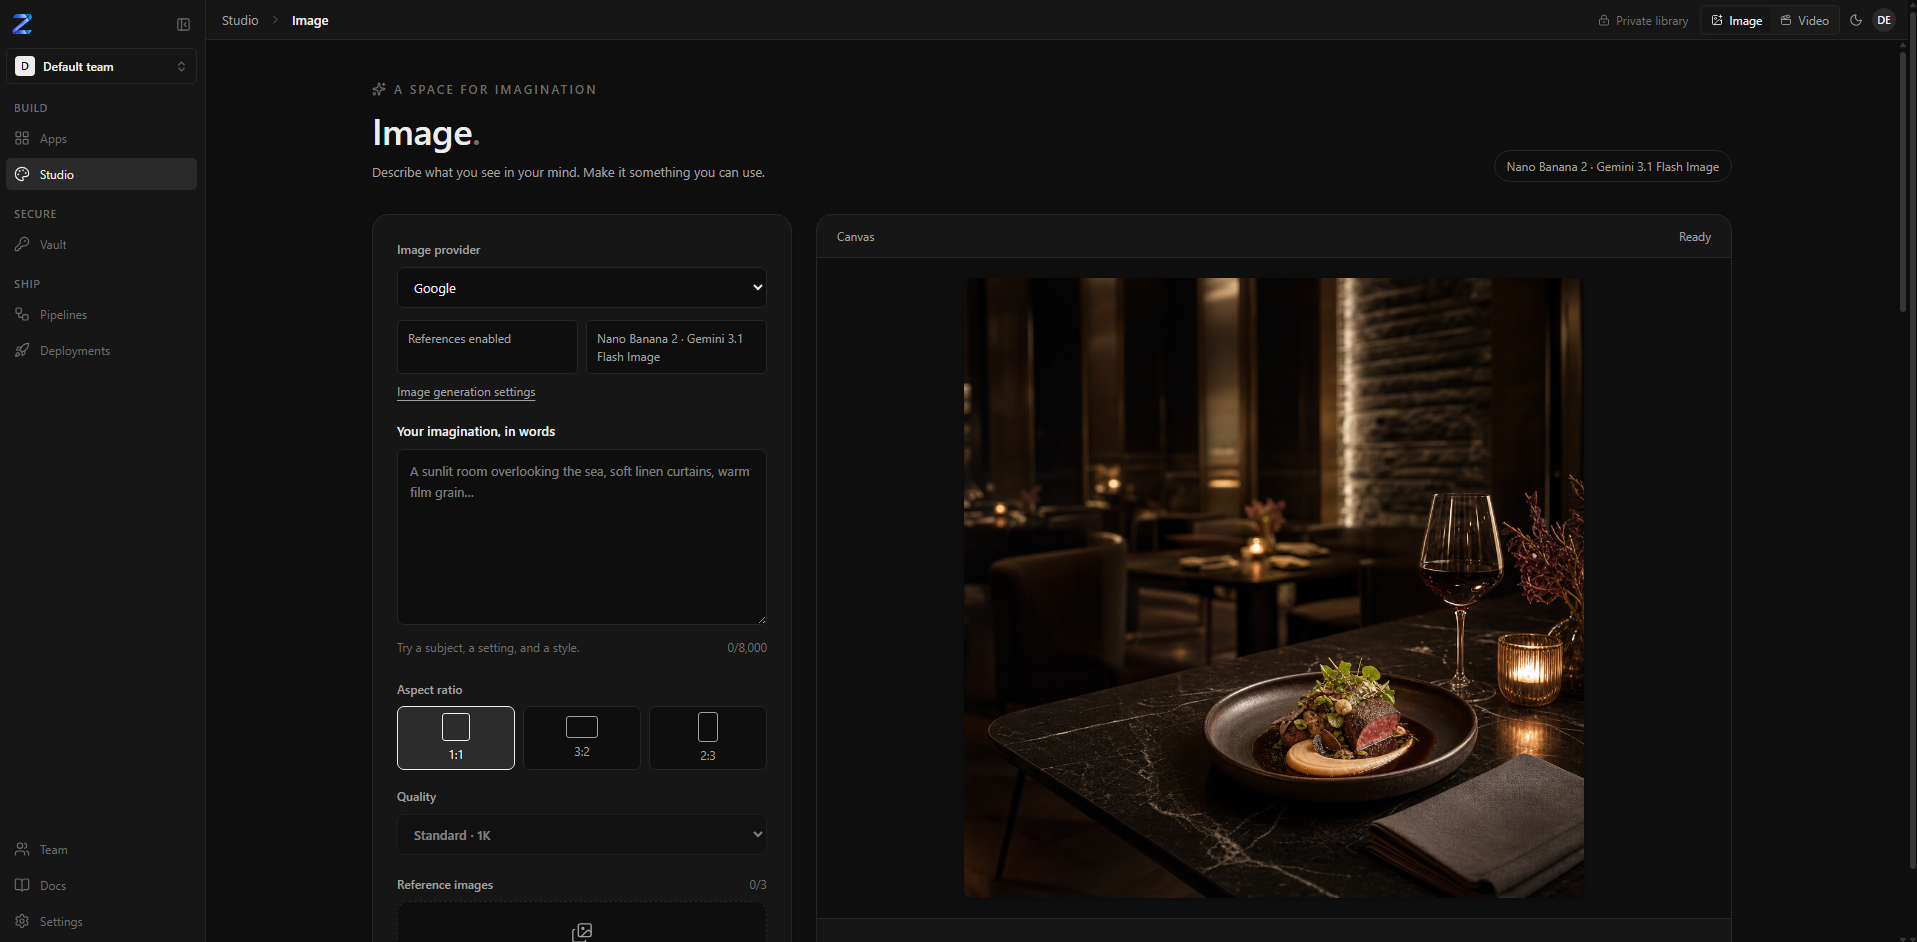Go to Studio in breadcrumb
Viewport: 1917px width, 942px height.
pos(240,20)
